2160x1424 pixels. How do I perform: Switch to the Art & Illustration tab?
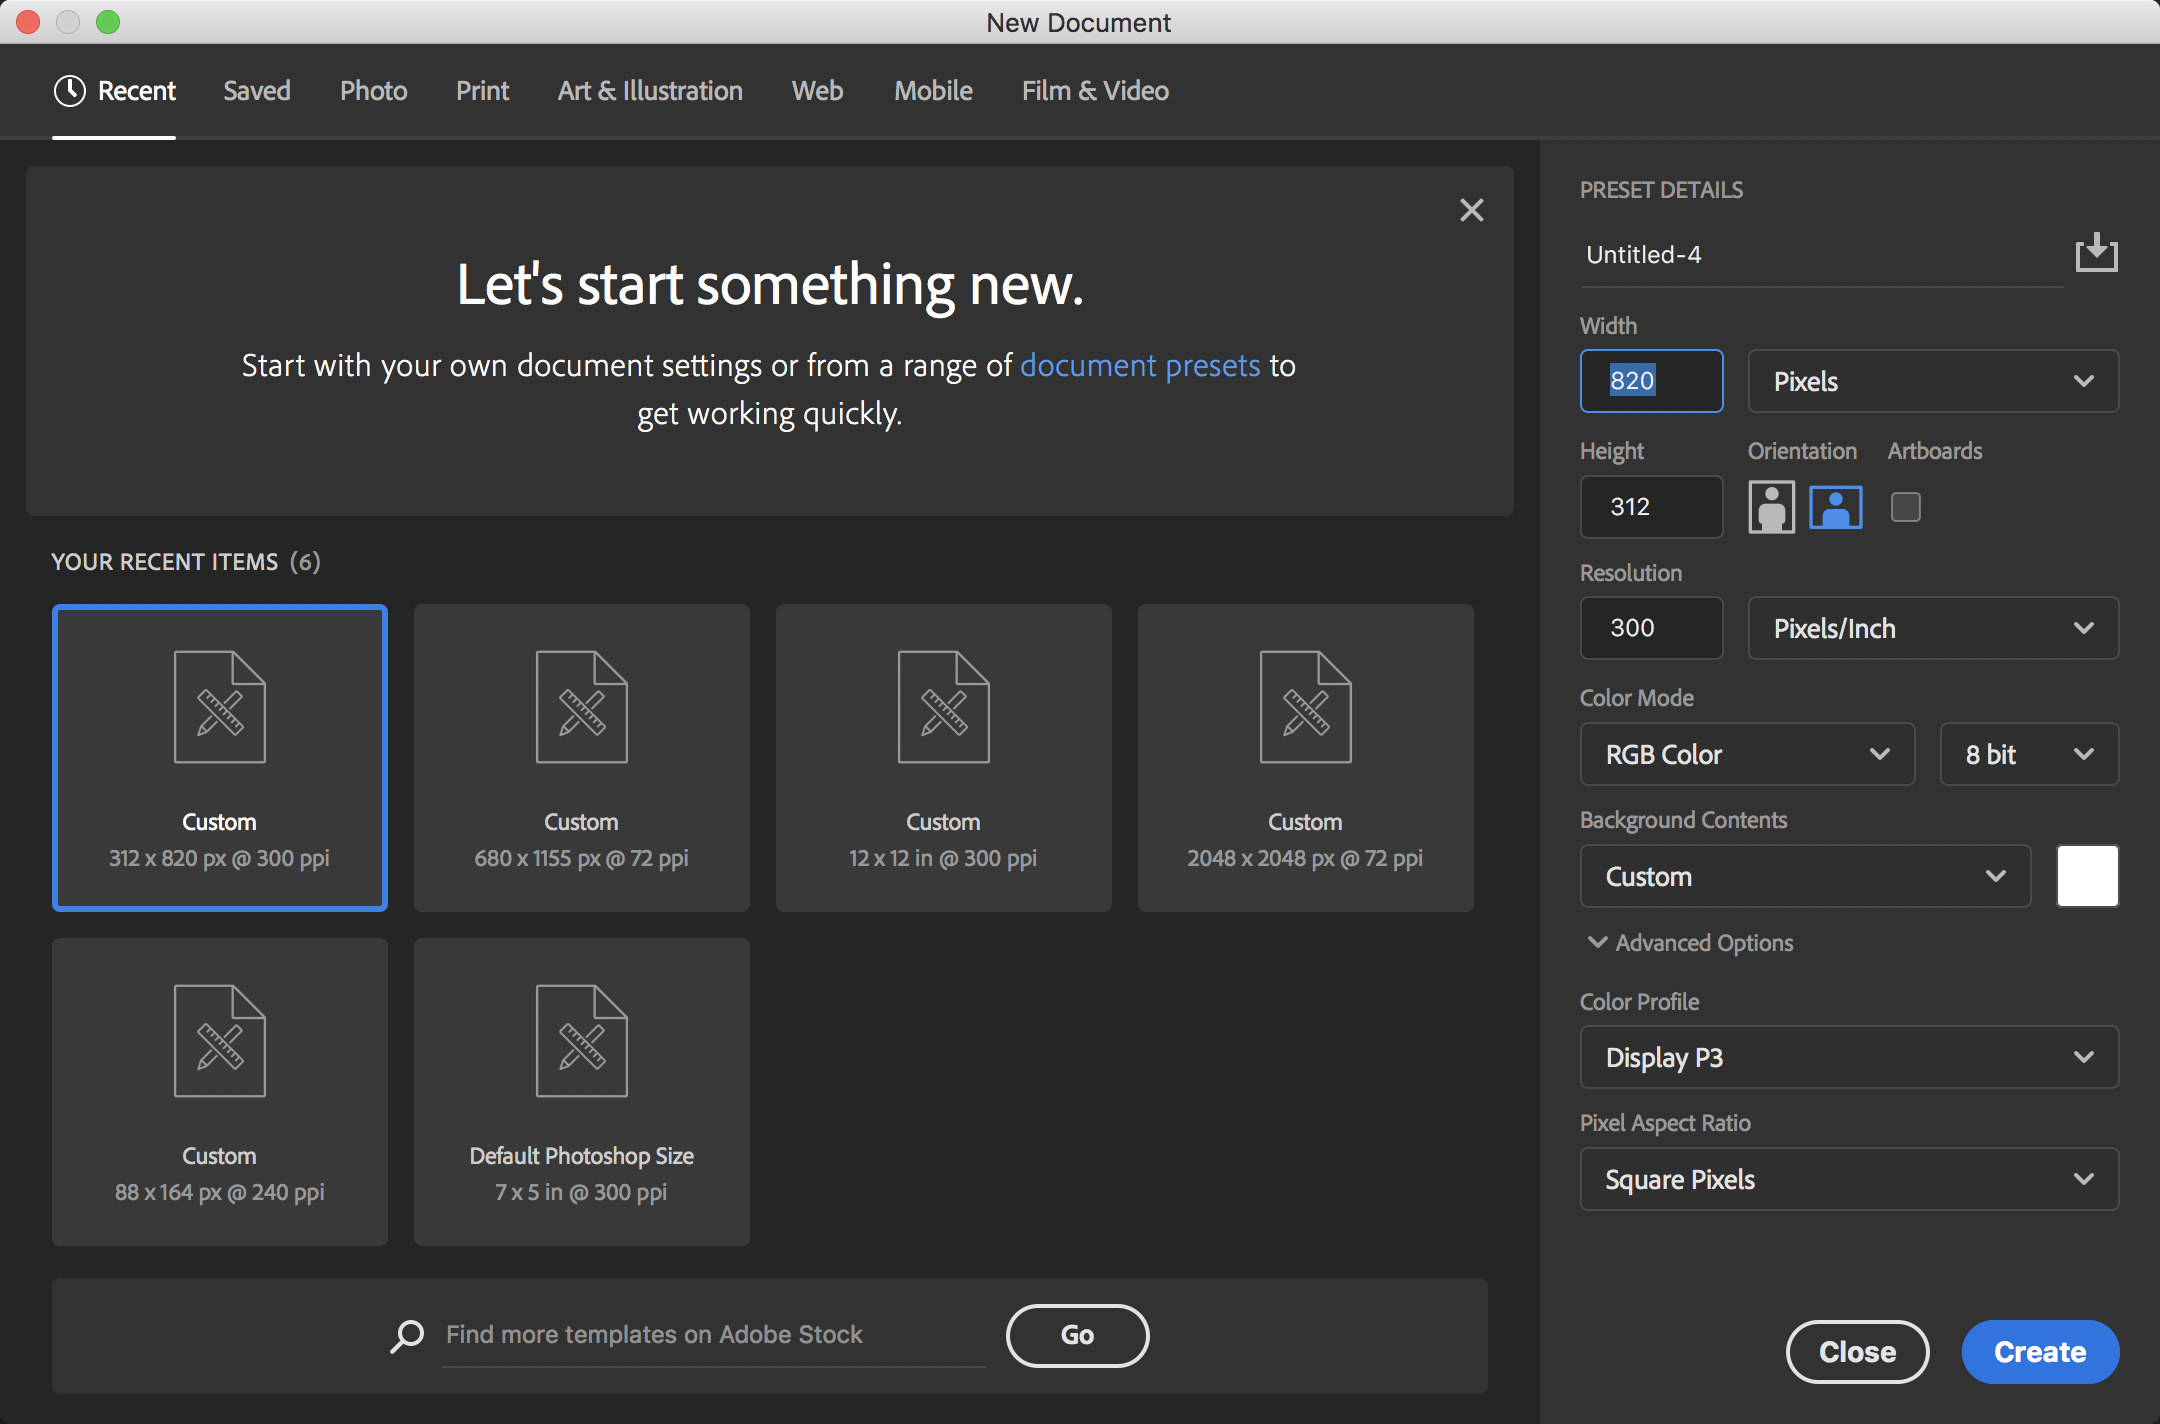[x=650, y=91]
